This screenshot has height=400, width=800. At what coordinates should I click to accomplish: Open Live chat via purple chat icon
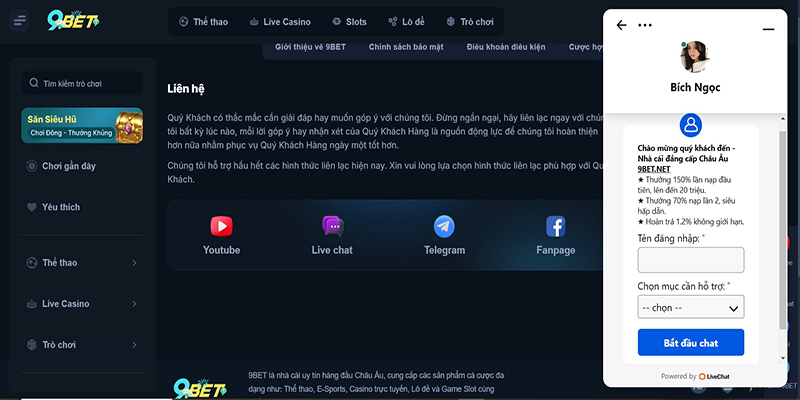[332, 227]
